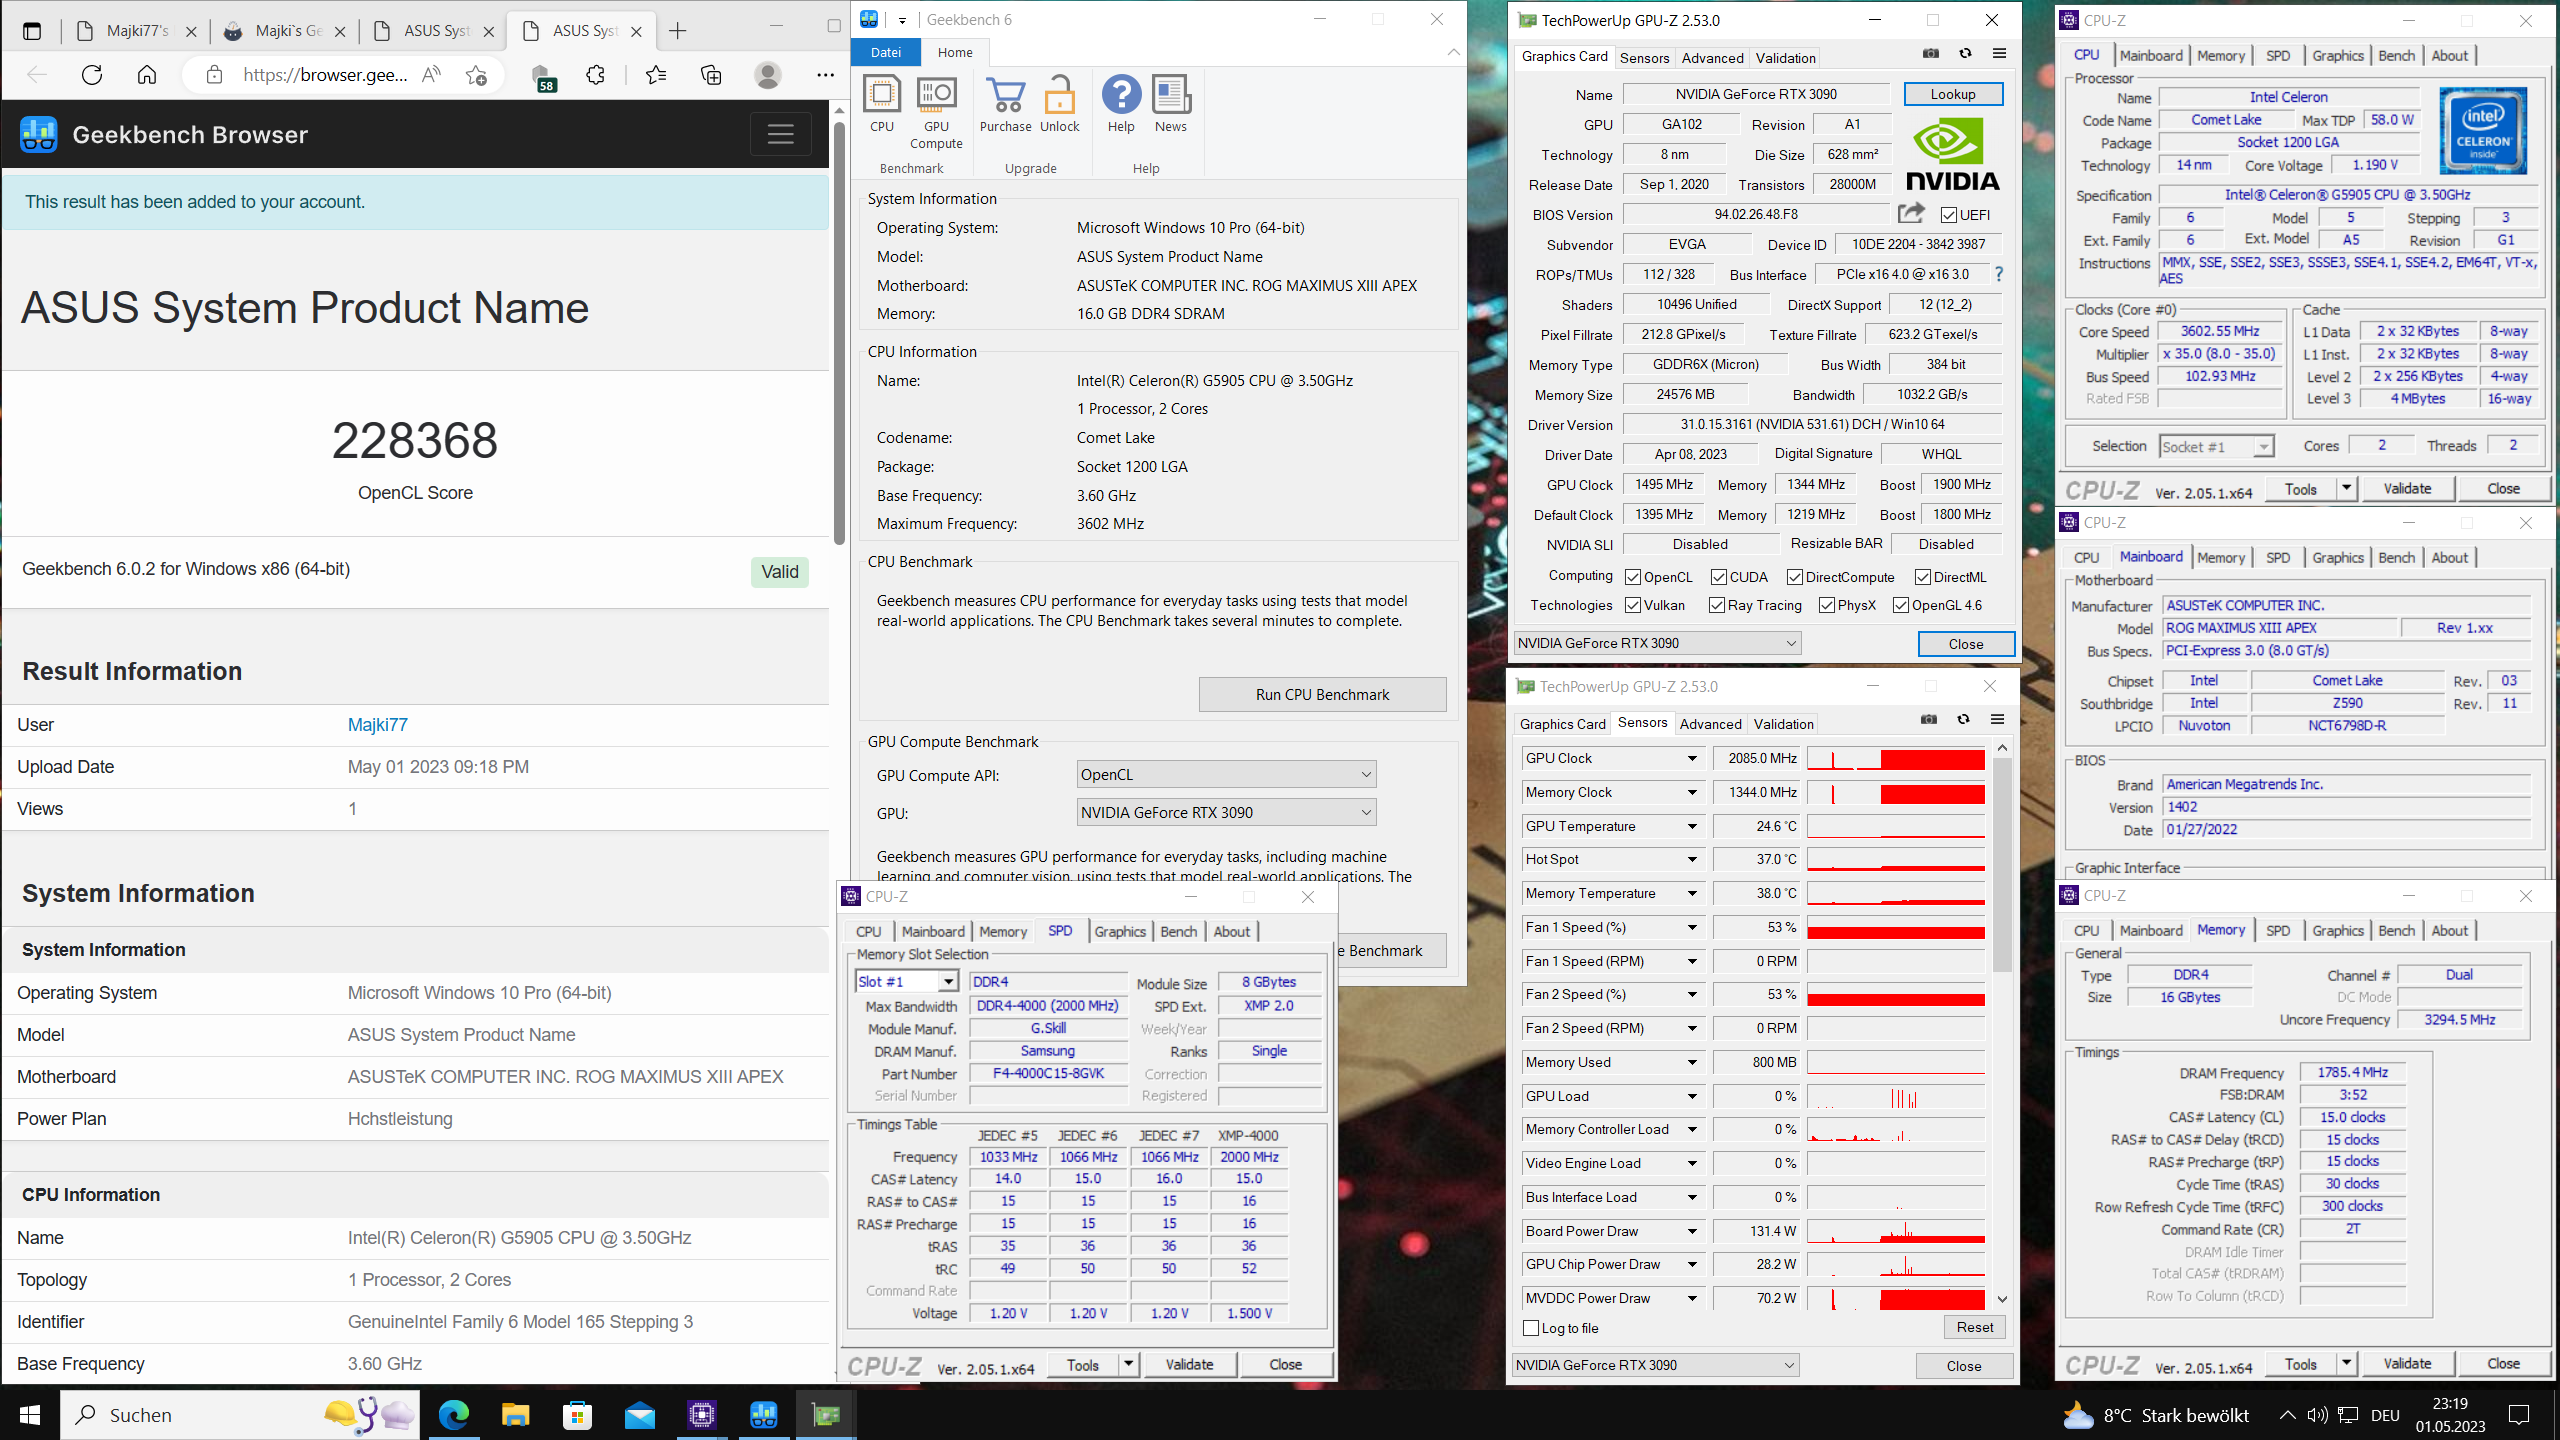2560x1440 pixels.
Task: Open GPU selector dropdown in GPU-Z Sensors window
Action: click(1655, 1365)
